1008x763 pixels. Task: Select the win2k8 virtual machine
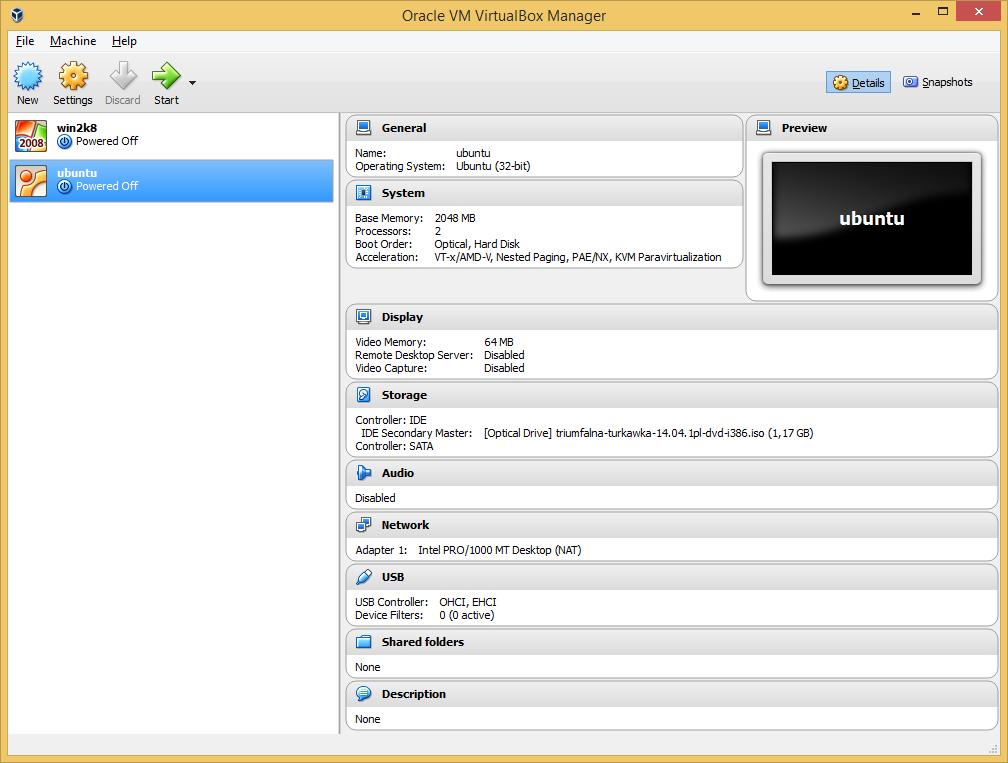172,136
